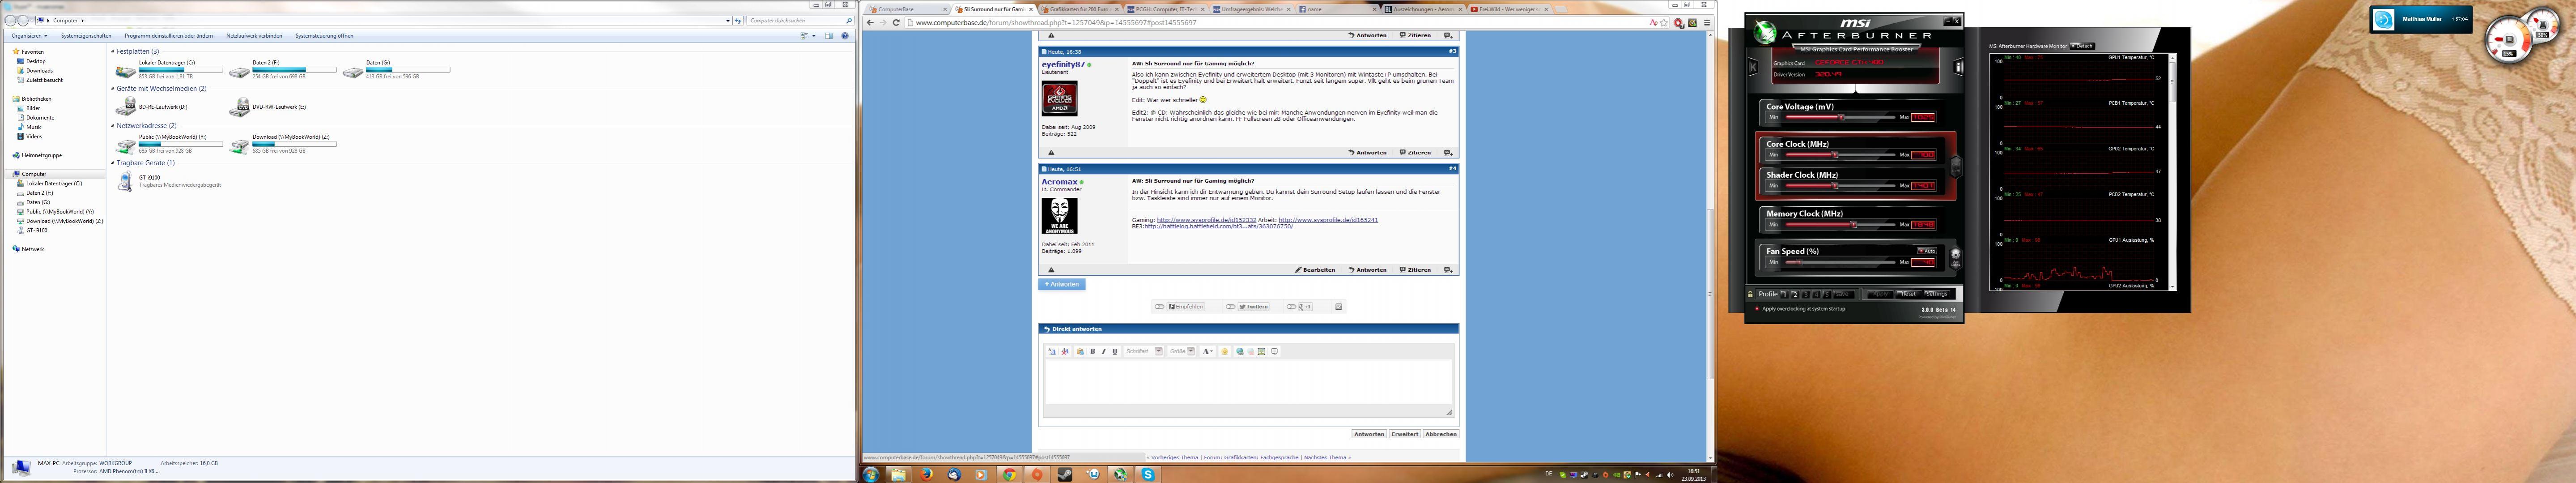The height and width of the screenshot is (483, 2576).
Task: Open the Chrome menu icon
Action: [x=1707, y=23]
